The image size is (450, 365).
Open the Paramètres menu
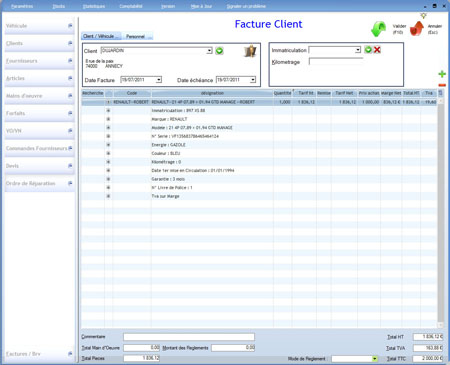pyautogui.click(x=22, y=6)
